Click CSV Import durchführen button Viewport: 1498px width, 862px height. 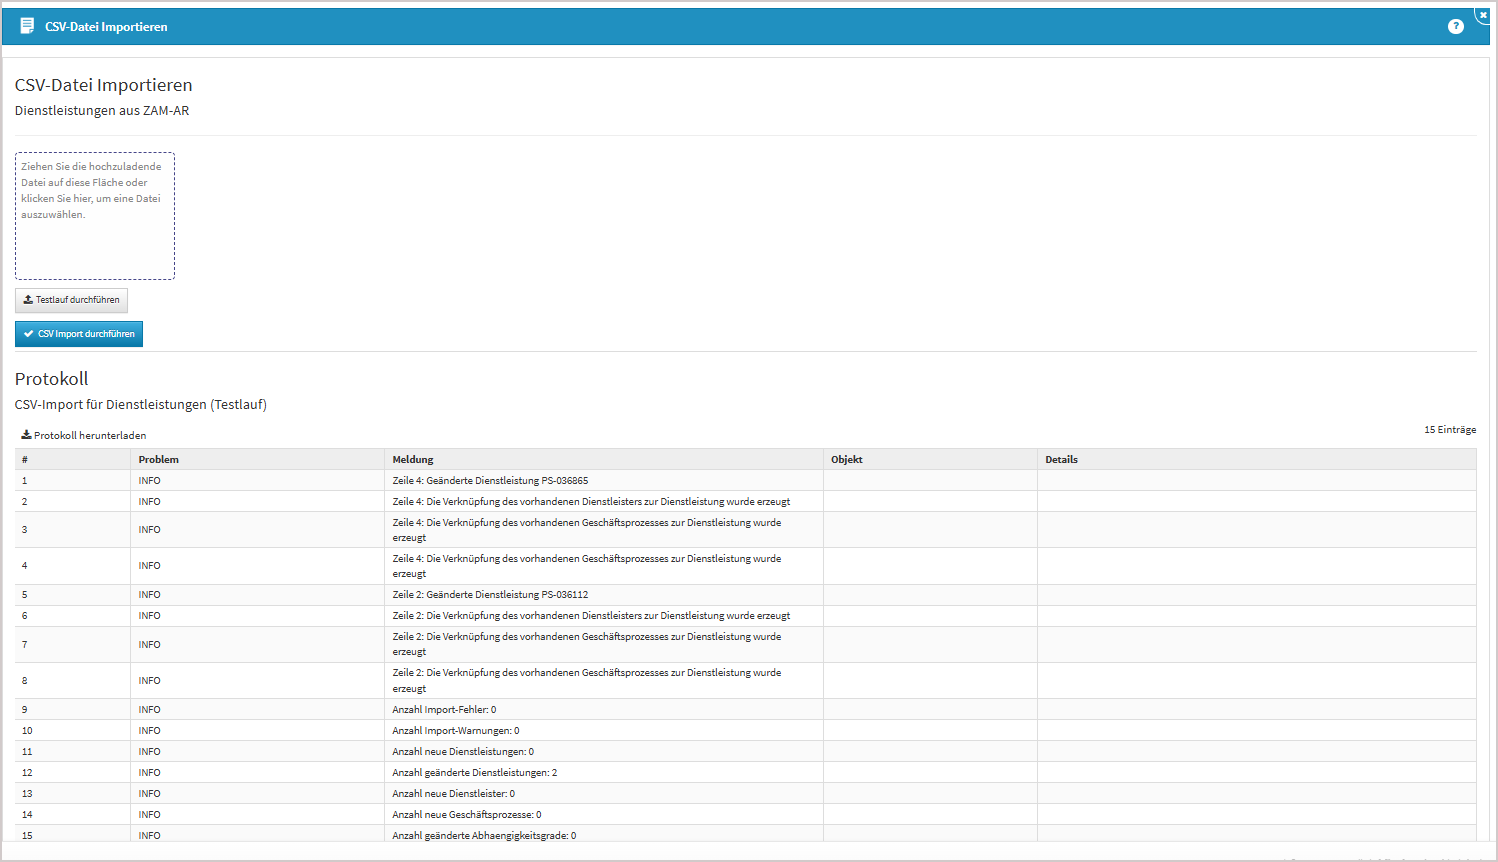[79, 334]
